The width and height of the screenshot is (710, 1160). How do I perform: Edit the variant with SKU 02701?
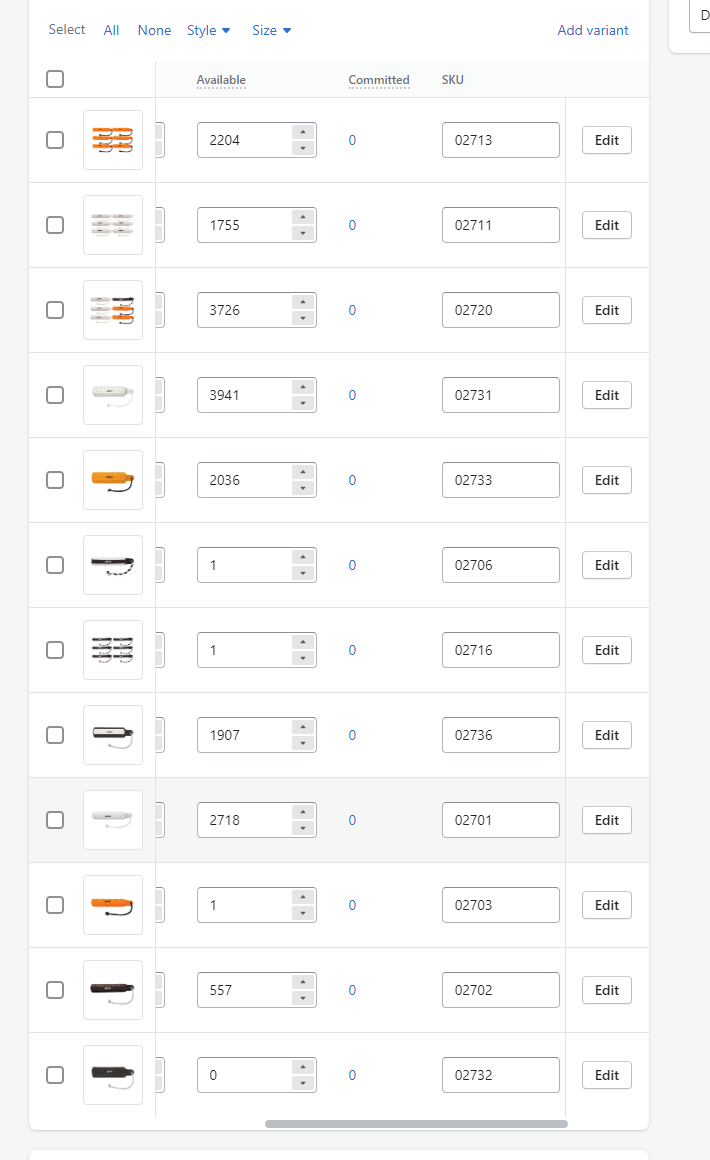pyautogui.click(x=606, y=820)
